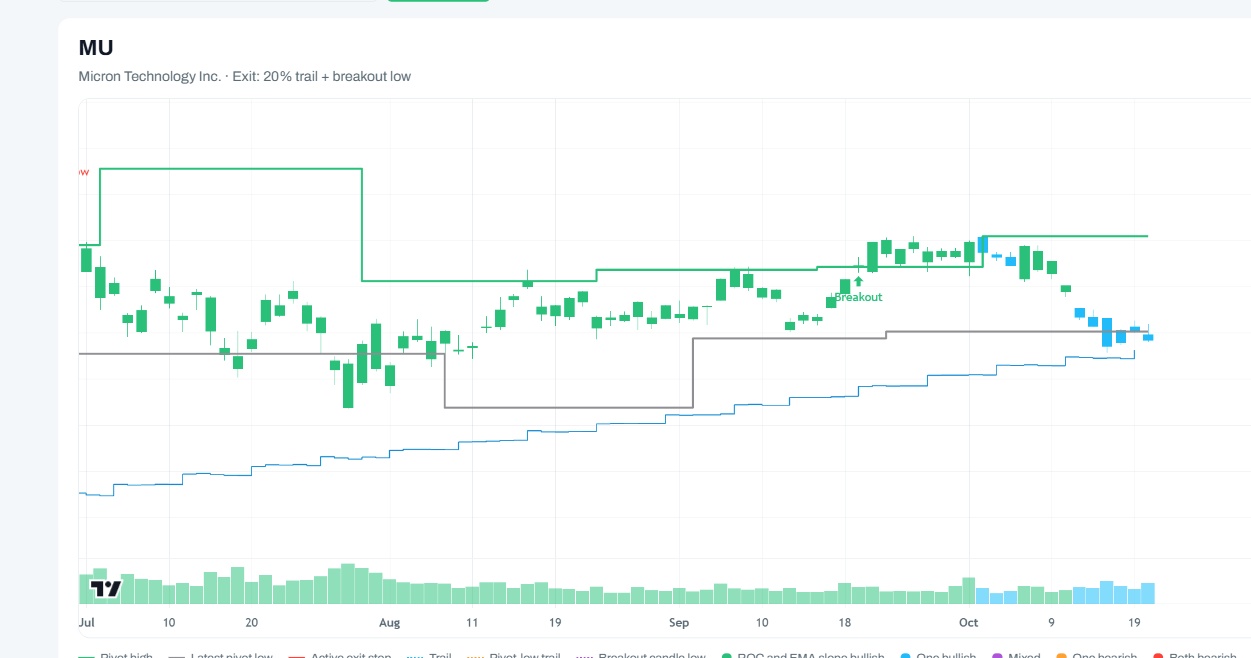Click the 'Breakout candle low' legend entry
The image size is (1251, 658).
pyautogui.click(x=642, y=656)
